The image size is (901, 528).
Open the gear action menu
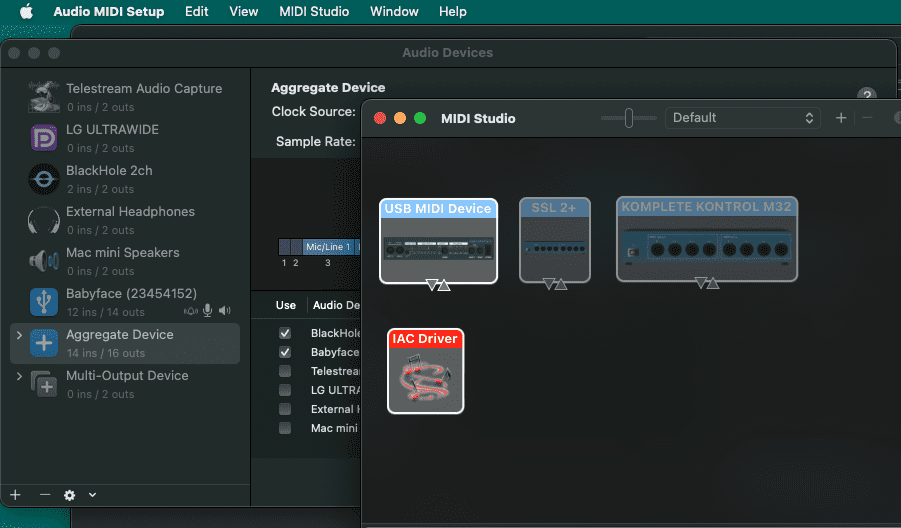(70, 495)
